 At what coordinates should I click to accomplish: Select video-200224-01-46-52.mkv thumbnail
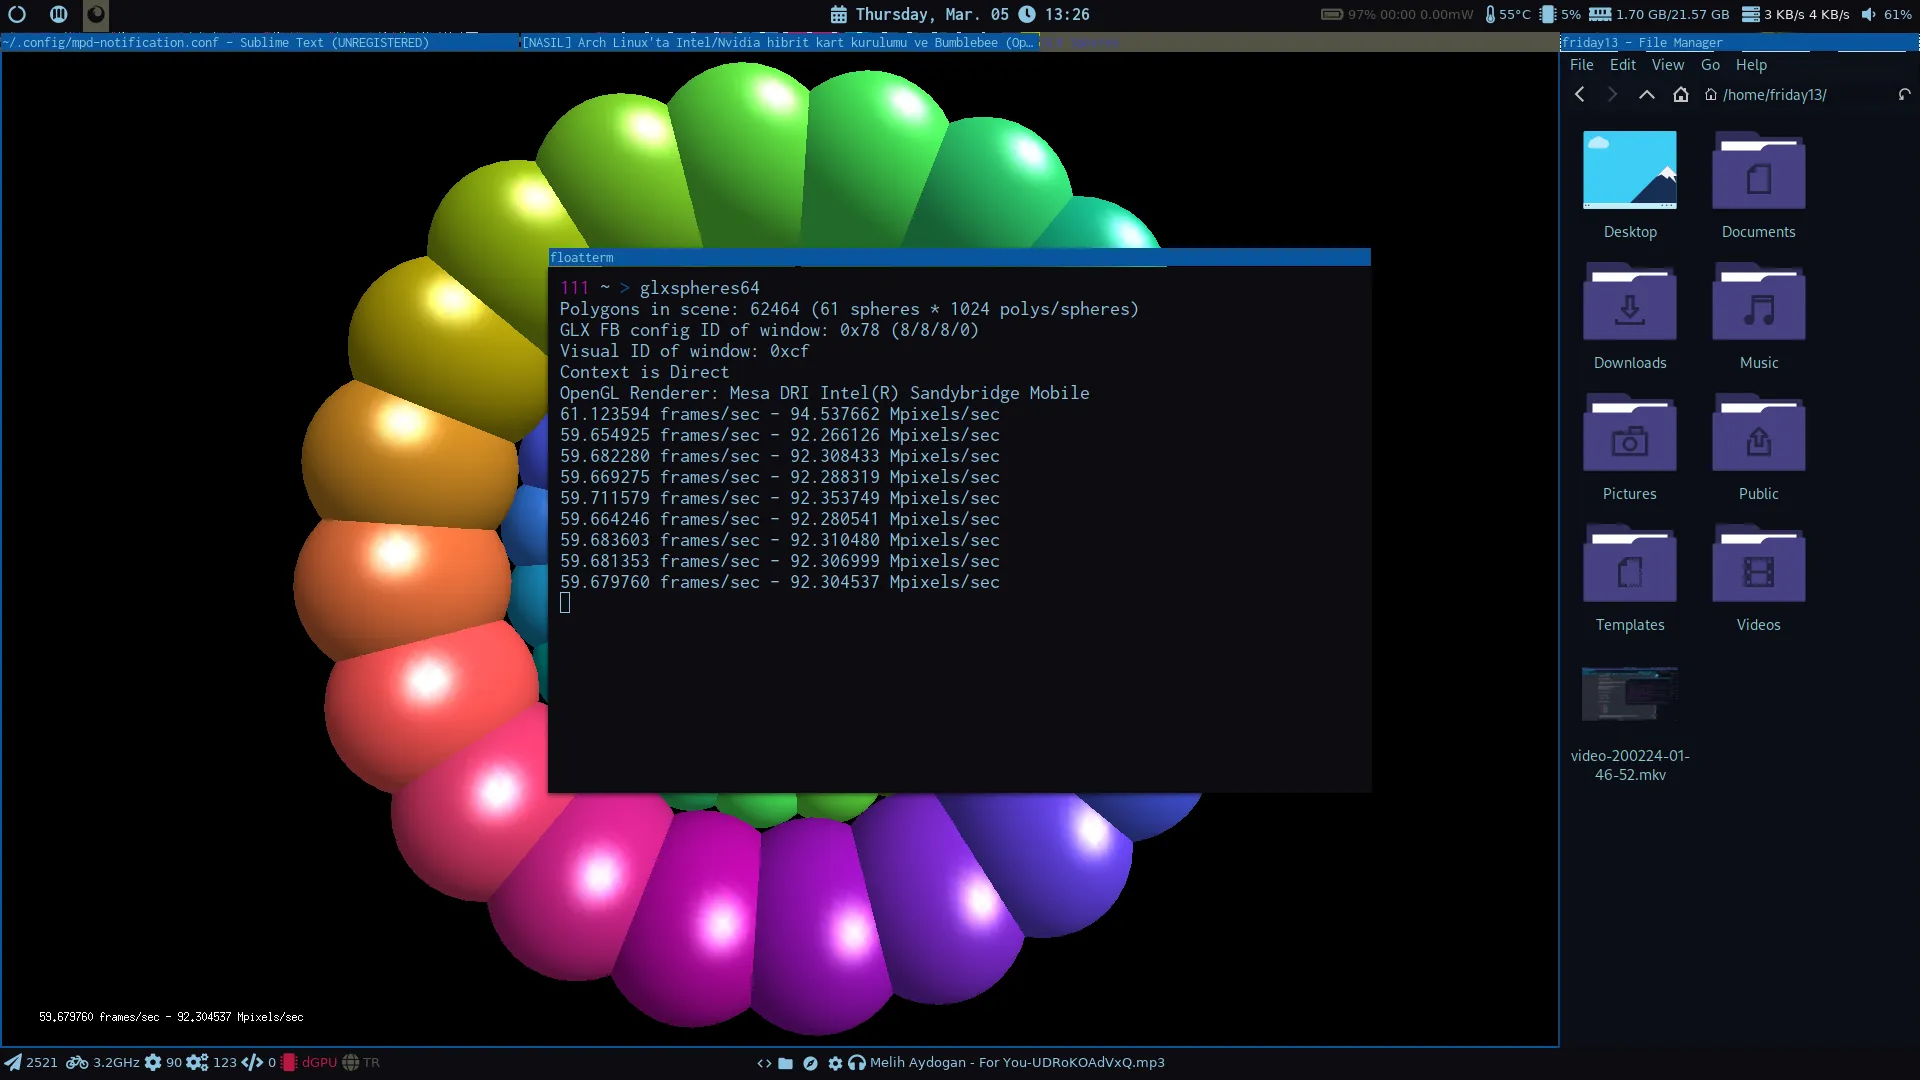point(1630,693)
